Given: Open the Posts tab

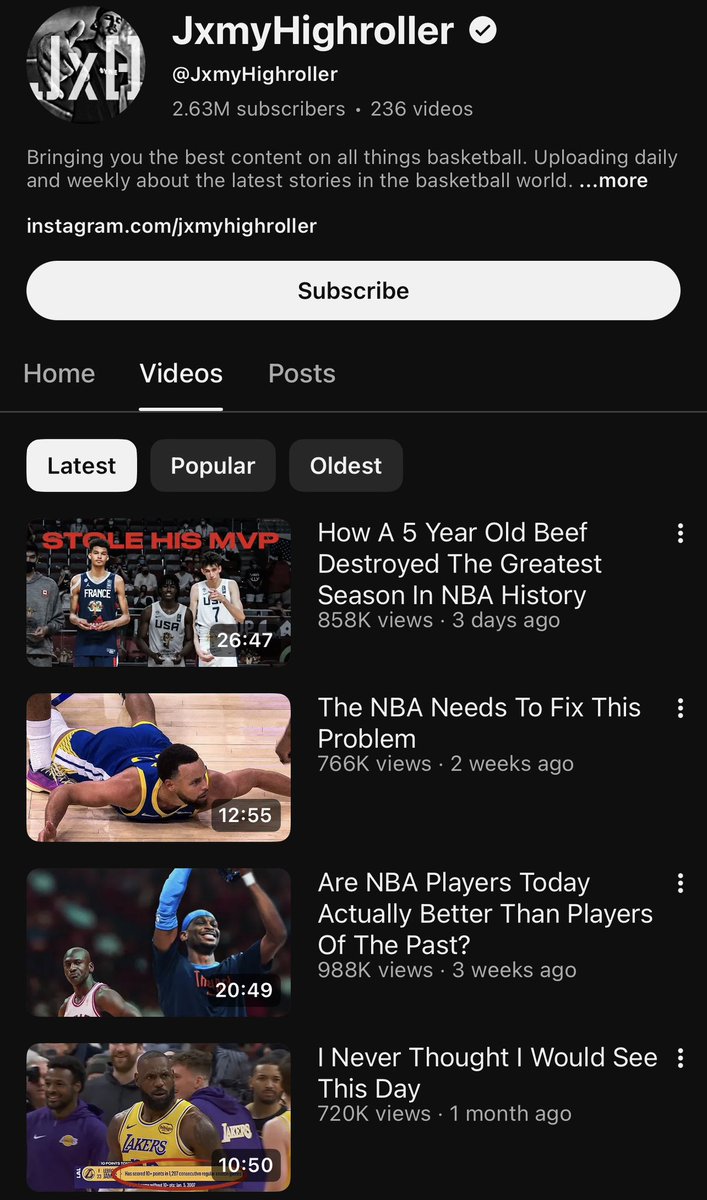Looking at the screenshot, I should tap(302, 374).
